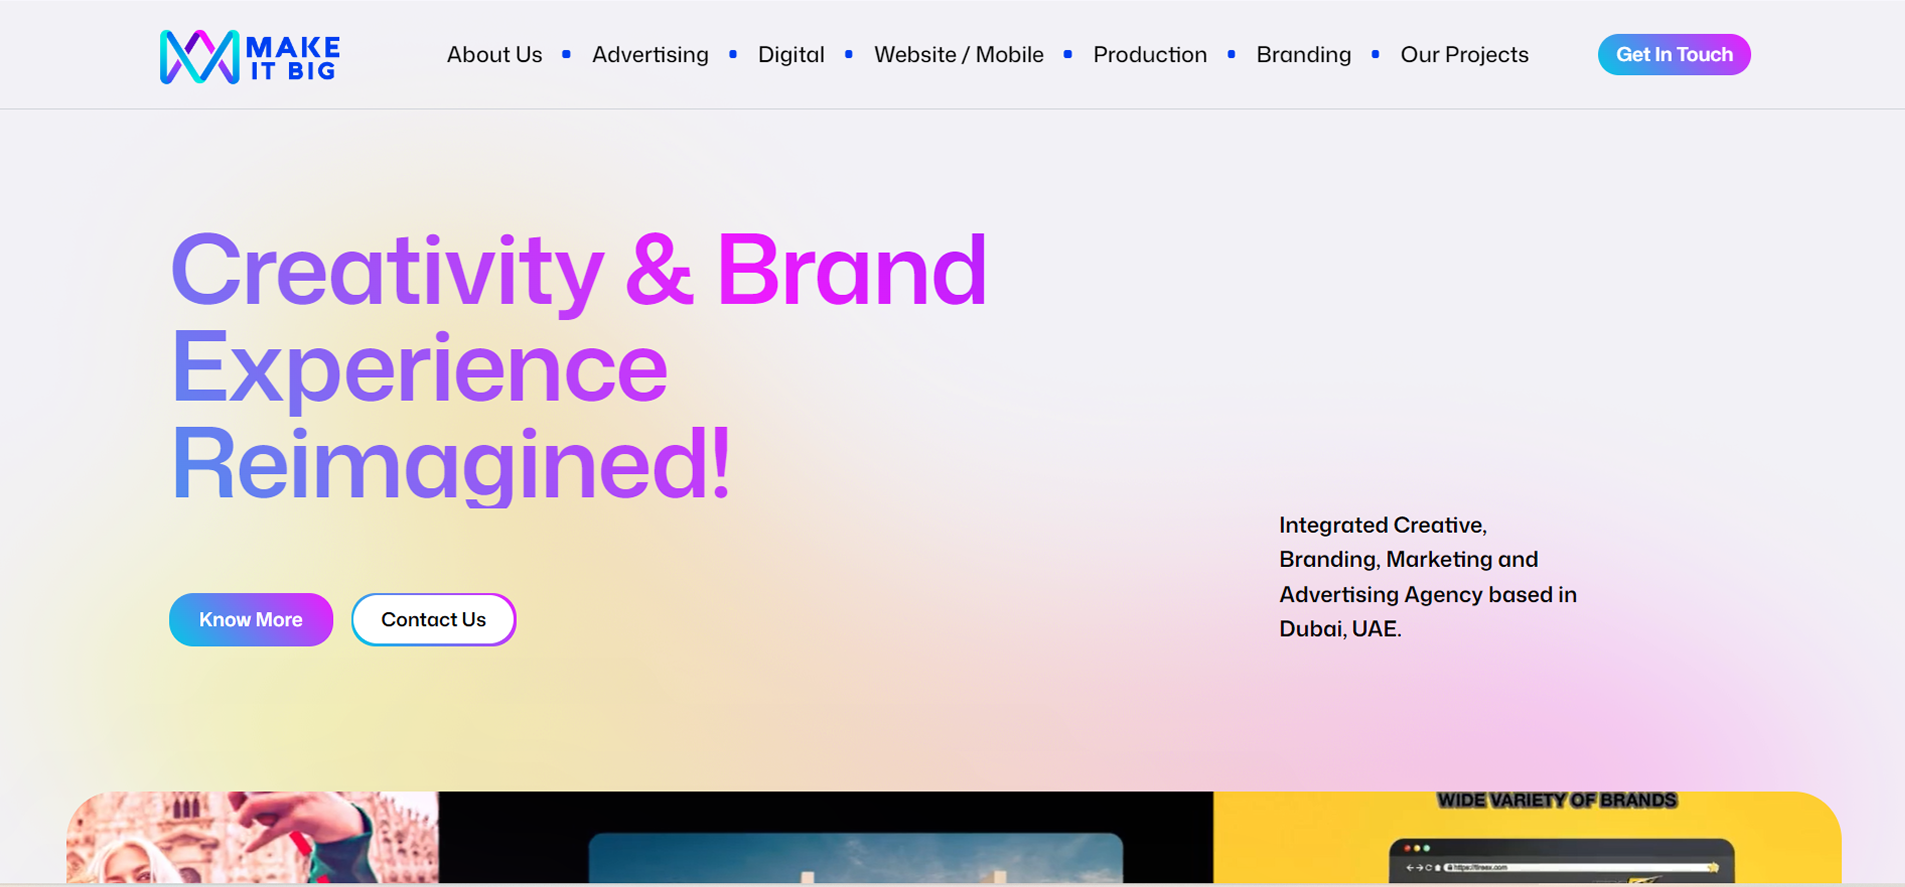The image size is (1905, 887).
Task: Select the dark center showcase image
Action: [825, 837]
